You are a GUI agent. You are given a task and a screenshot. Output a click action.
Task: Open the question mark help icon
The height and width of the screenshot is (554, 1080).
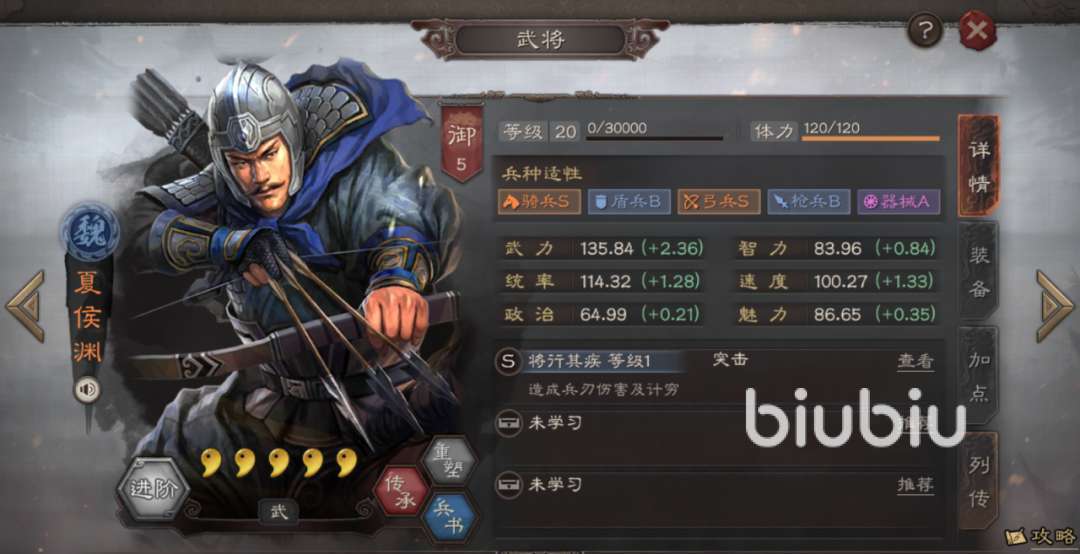click(x=924, y=31)
